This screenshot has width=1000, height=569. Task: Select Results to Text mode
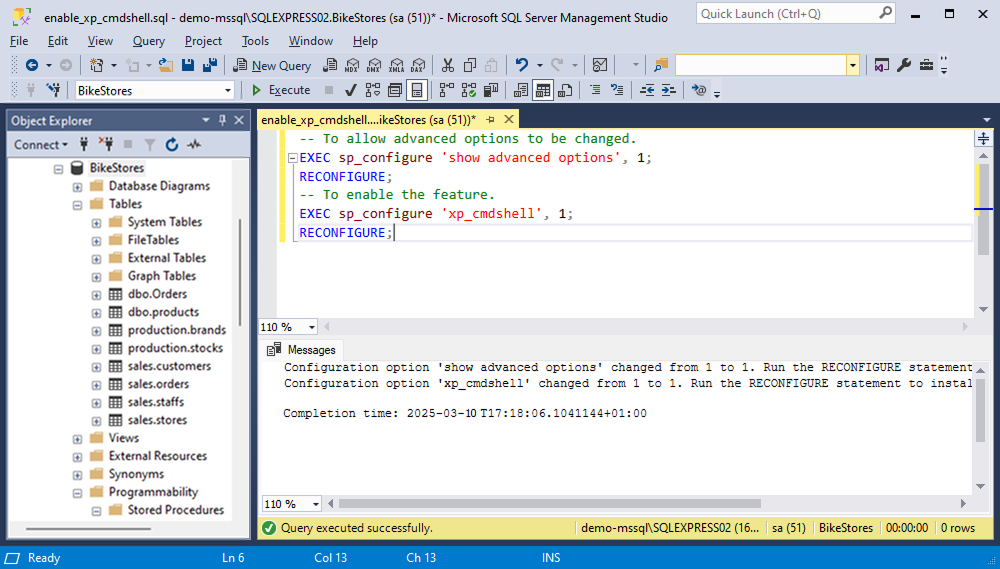pos(520,90)
